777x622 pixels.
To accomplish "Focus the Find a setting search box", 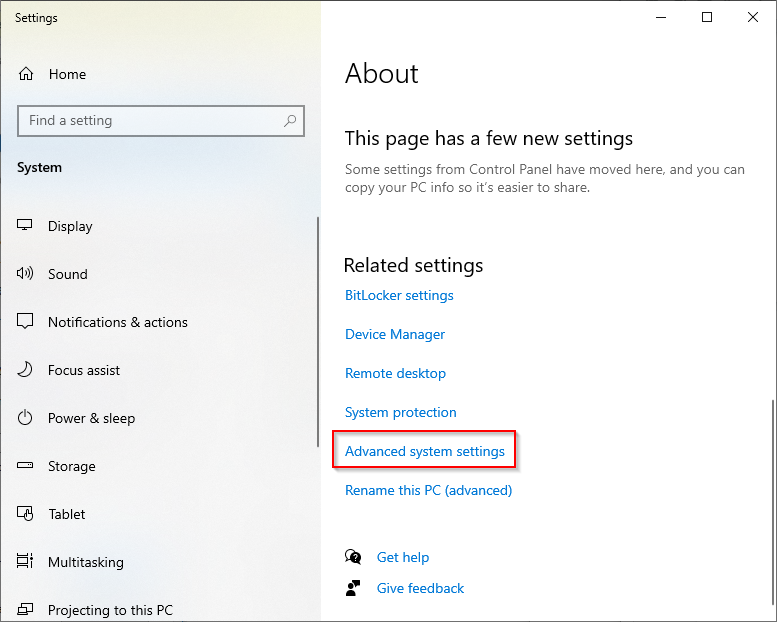I will pyautogui.click(x=150, y=121).
